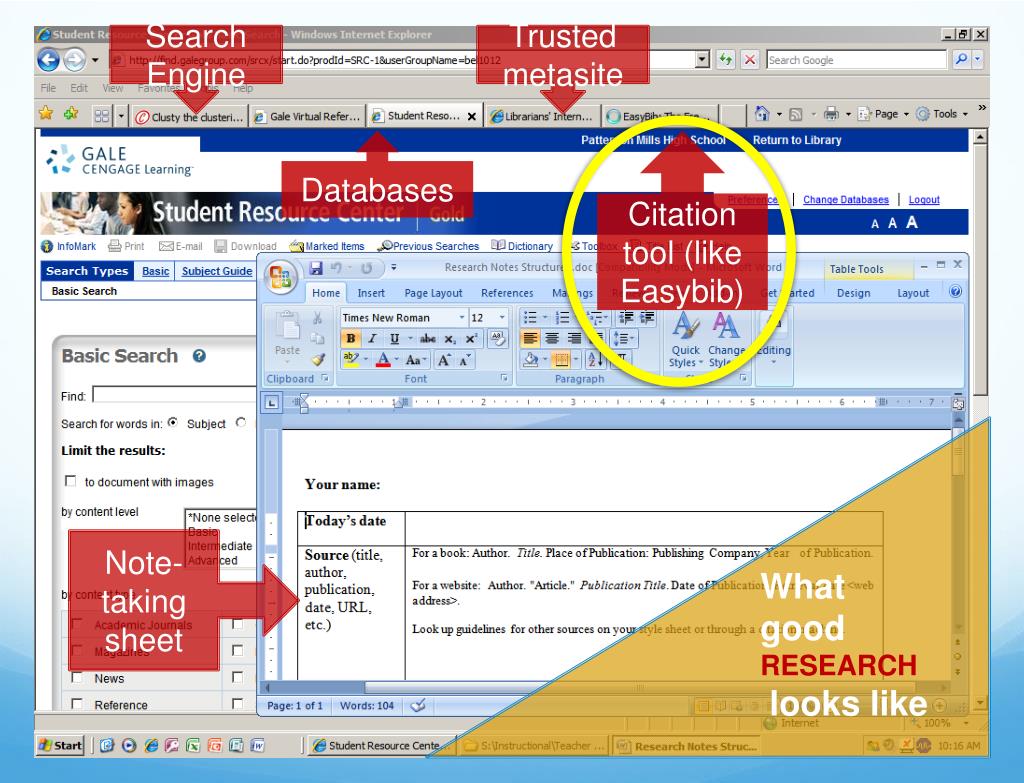The image size is (1024, 783).
Task: Click IE Refresh button
Action: [x=726, y=60]
